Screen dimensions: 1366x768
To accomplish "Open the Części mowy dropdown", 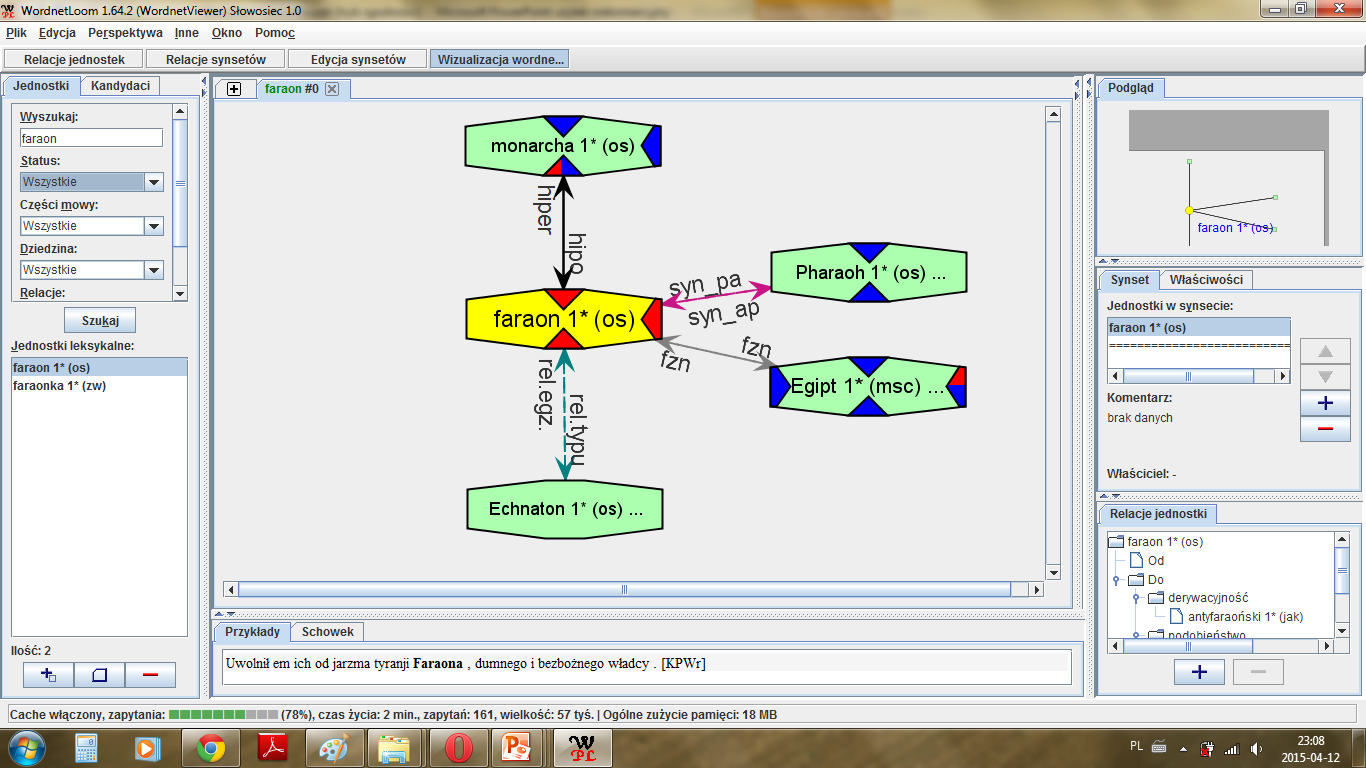I will [x=154, y=226].
